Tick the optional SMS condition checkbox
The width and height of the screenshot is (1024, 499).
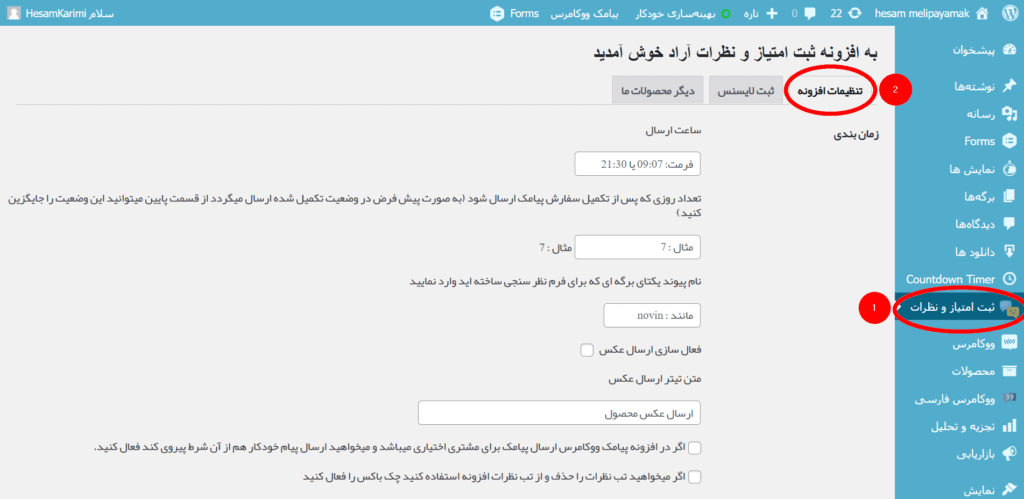(695, 447)
